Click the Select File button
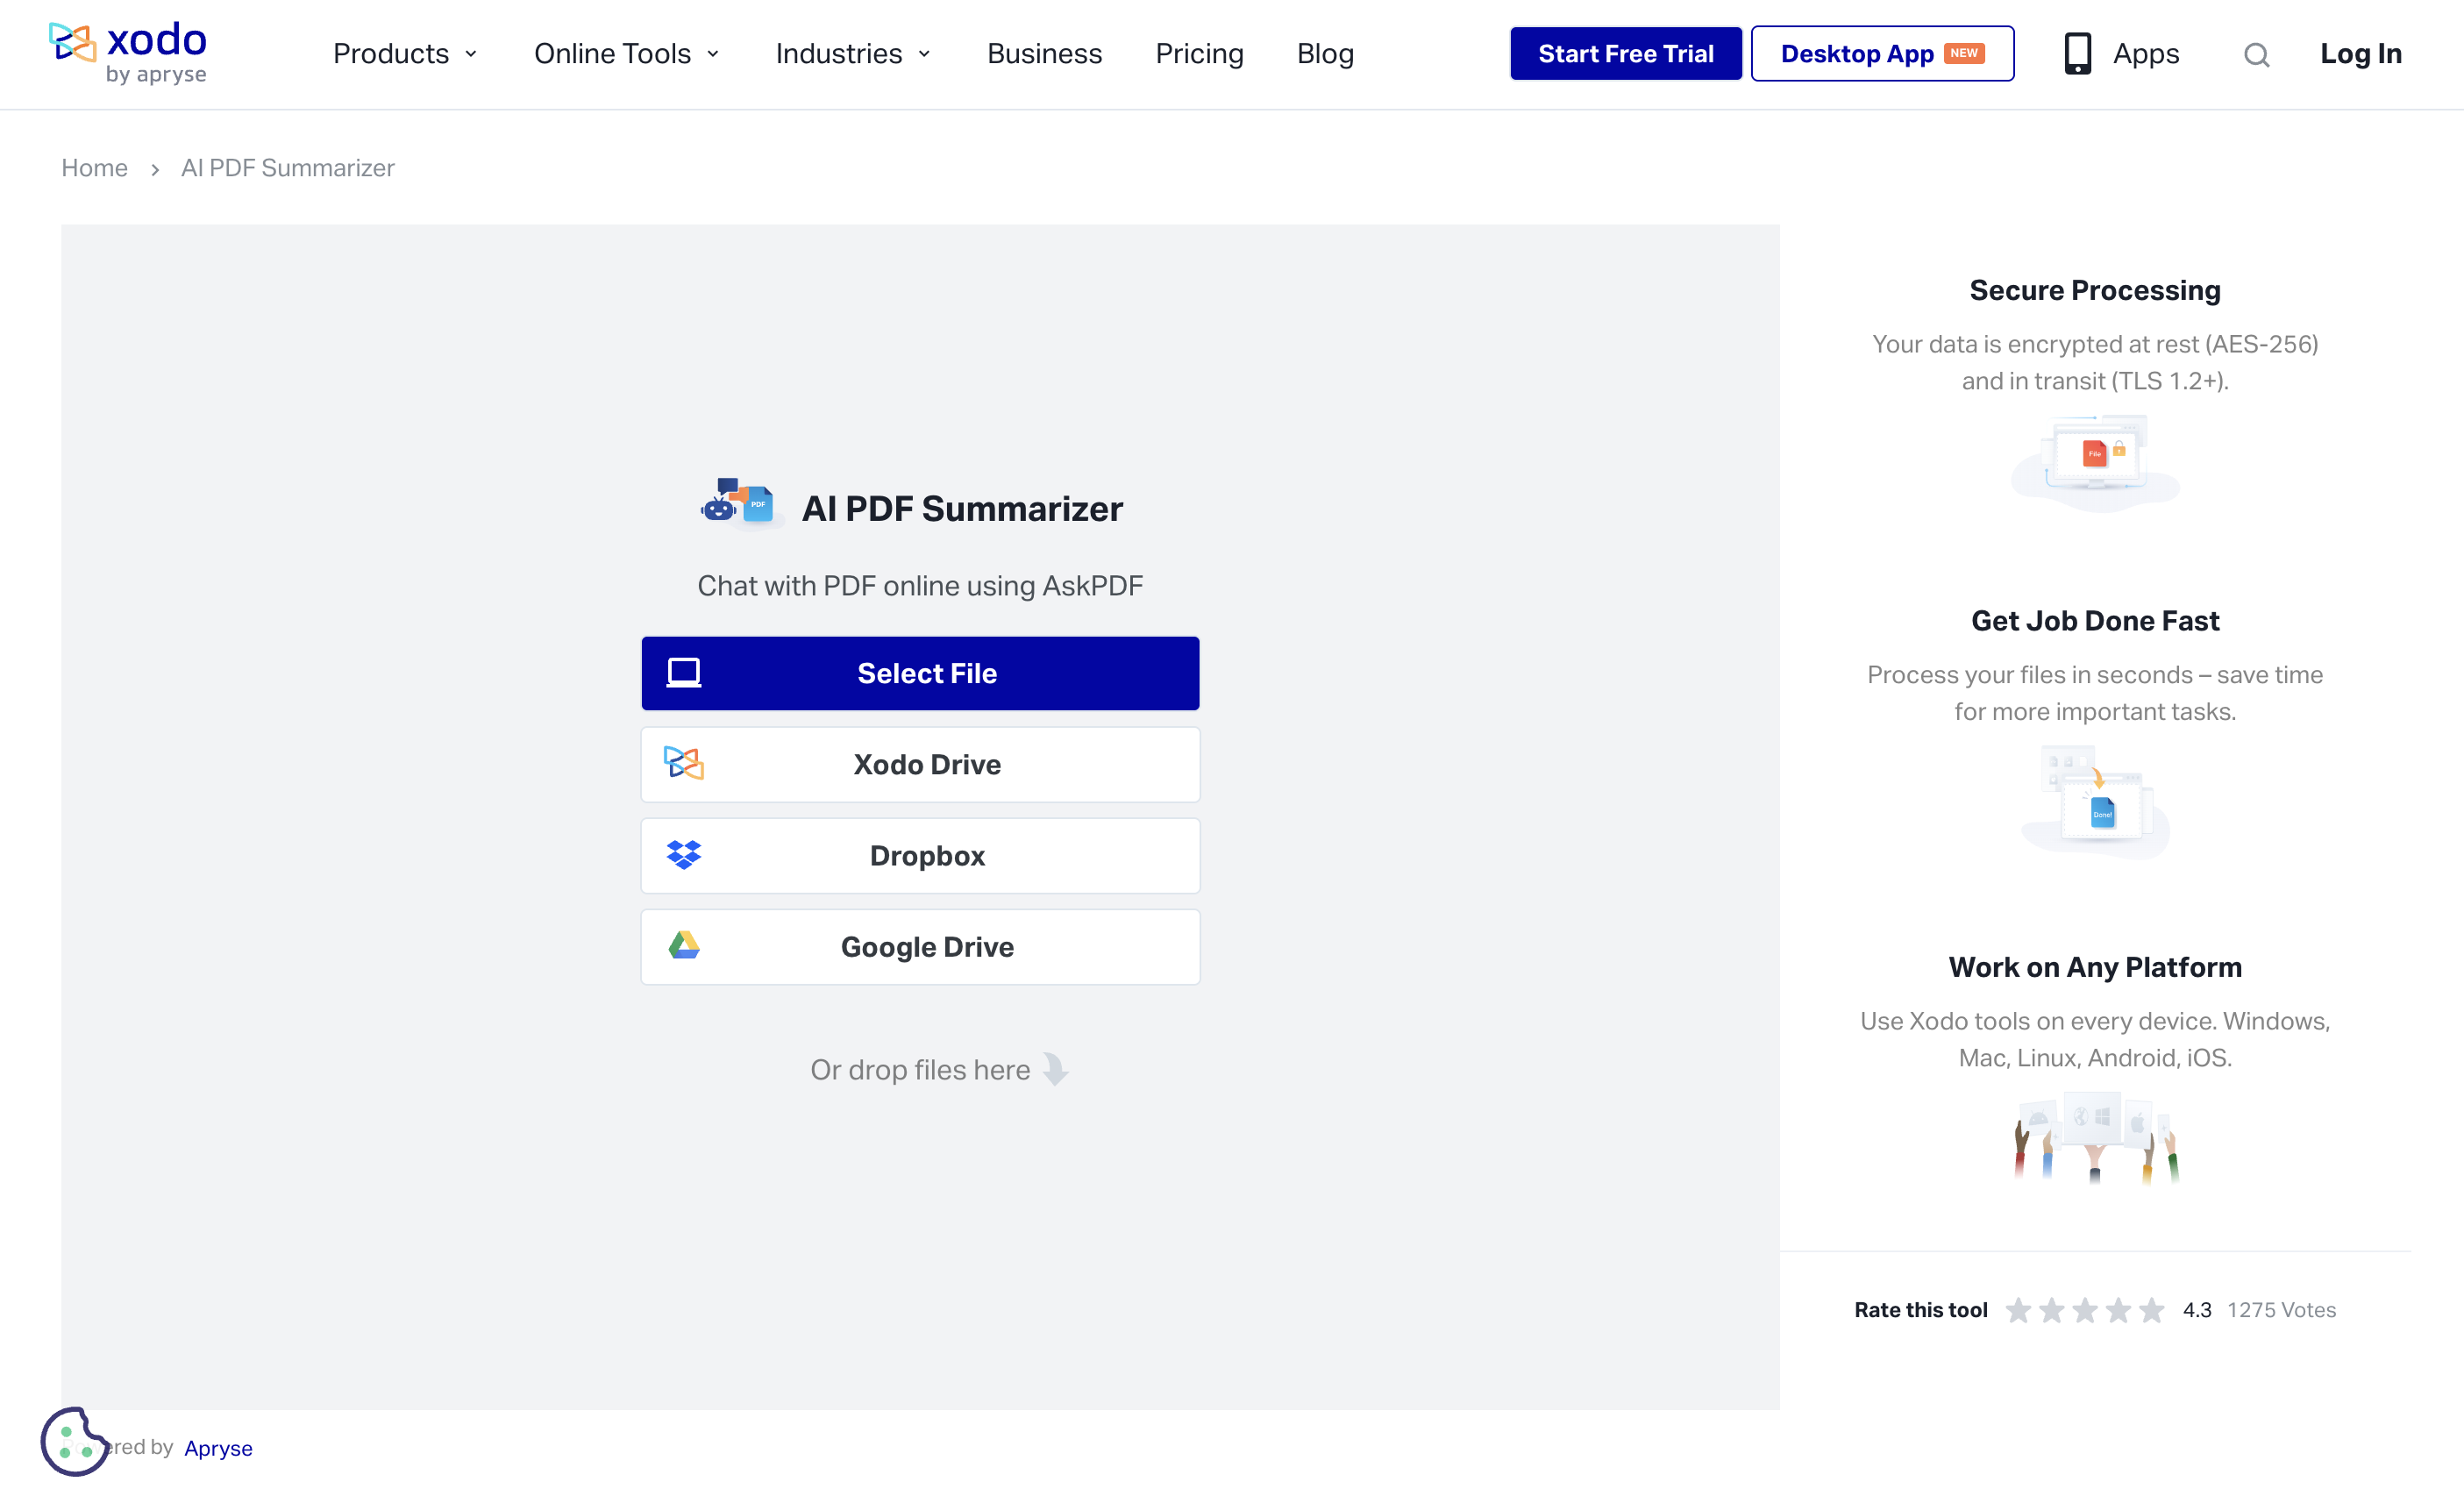The height and width of the screenshot is (1489, 2464). (x=920, y=673)
